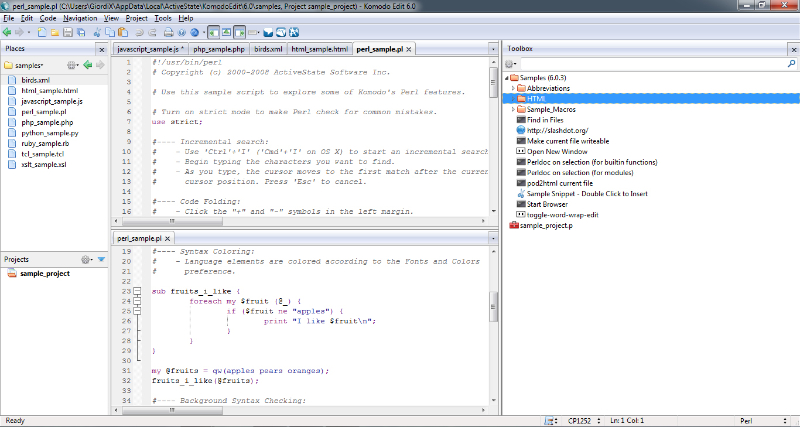Click the green Back navigation arrow
The height and width of the screenshot is (427, 800).
[7, 32]
